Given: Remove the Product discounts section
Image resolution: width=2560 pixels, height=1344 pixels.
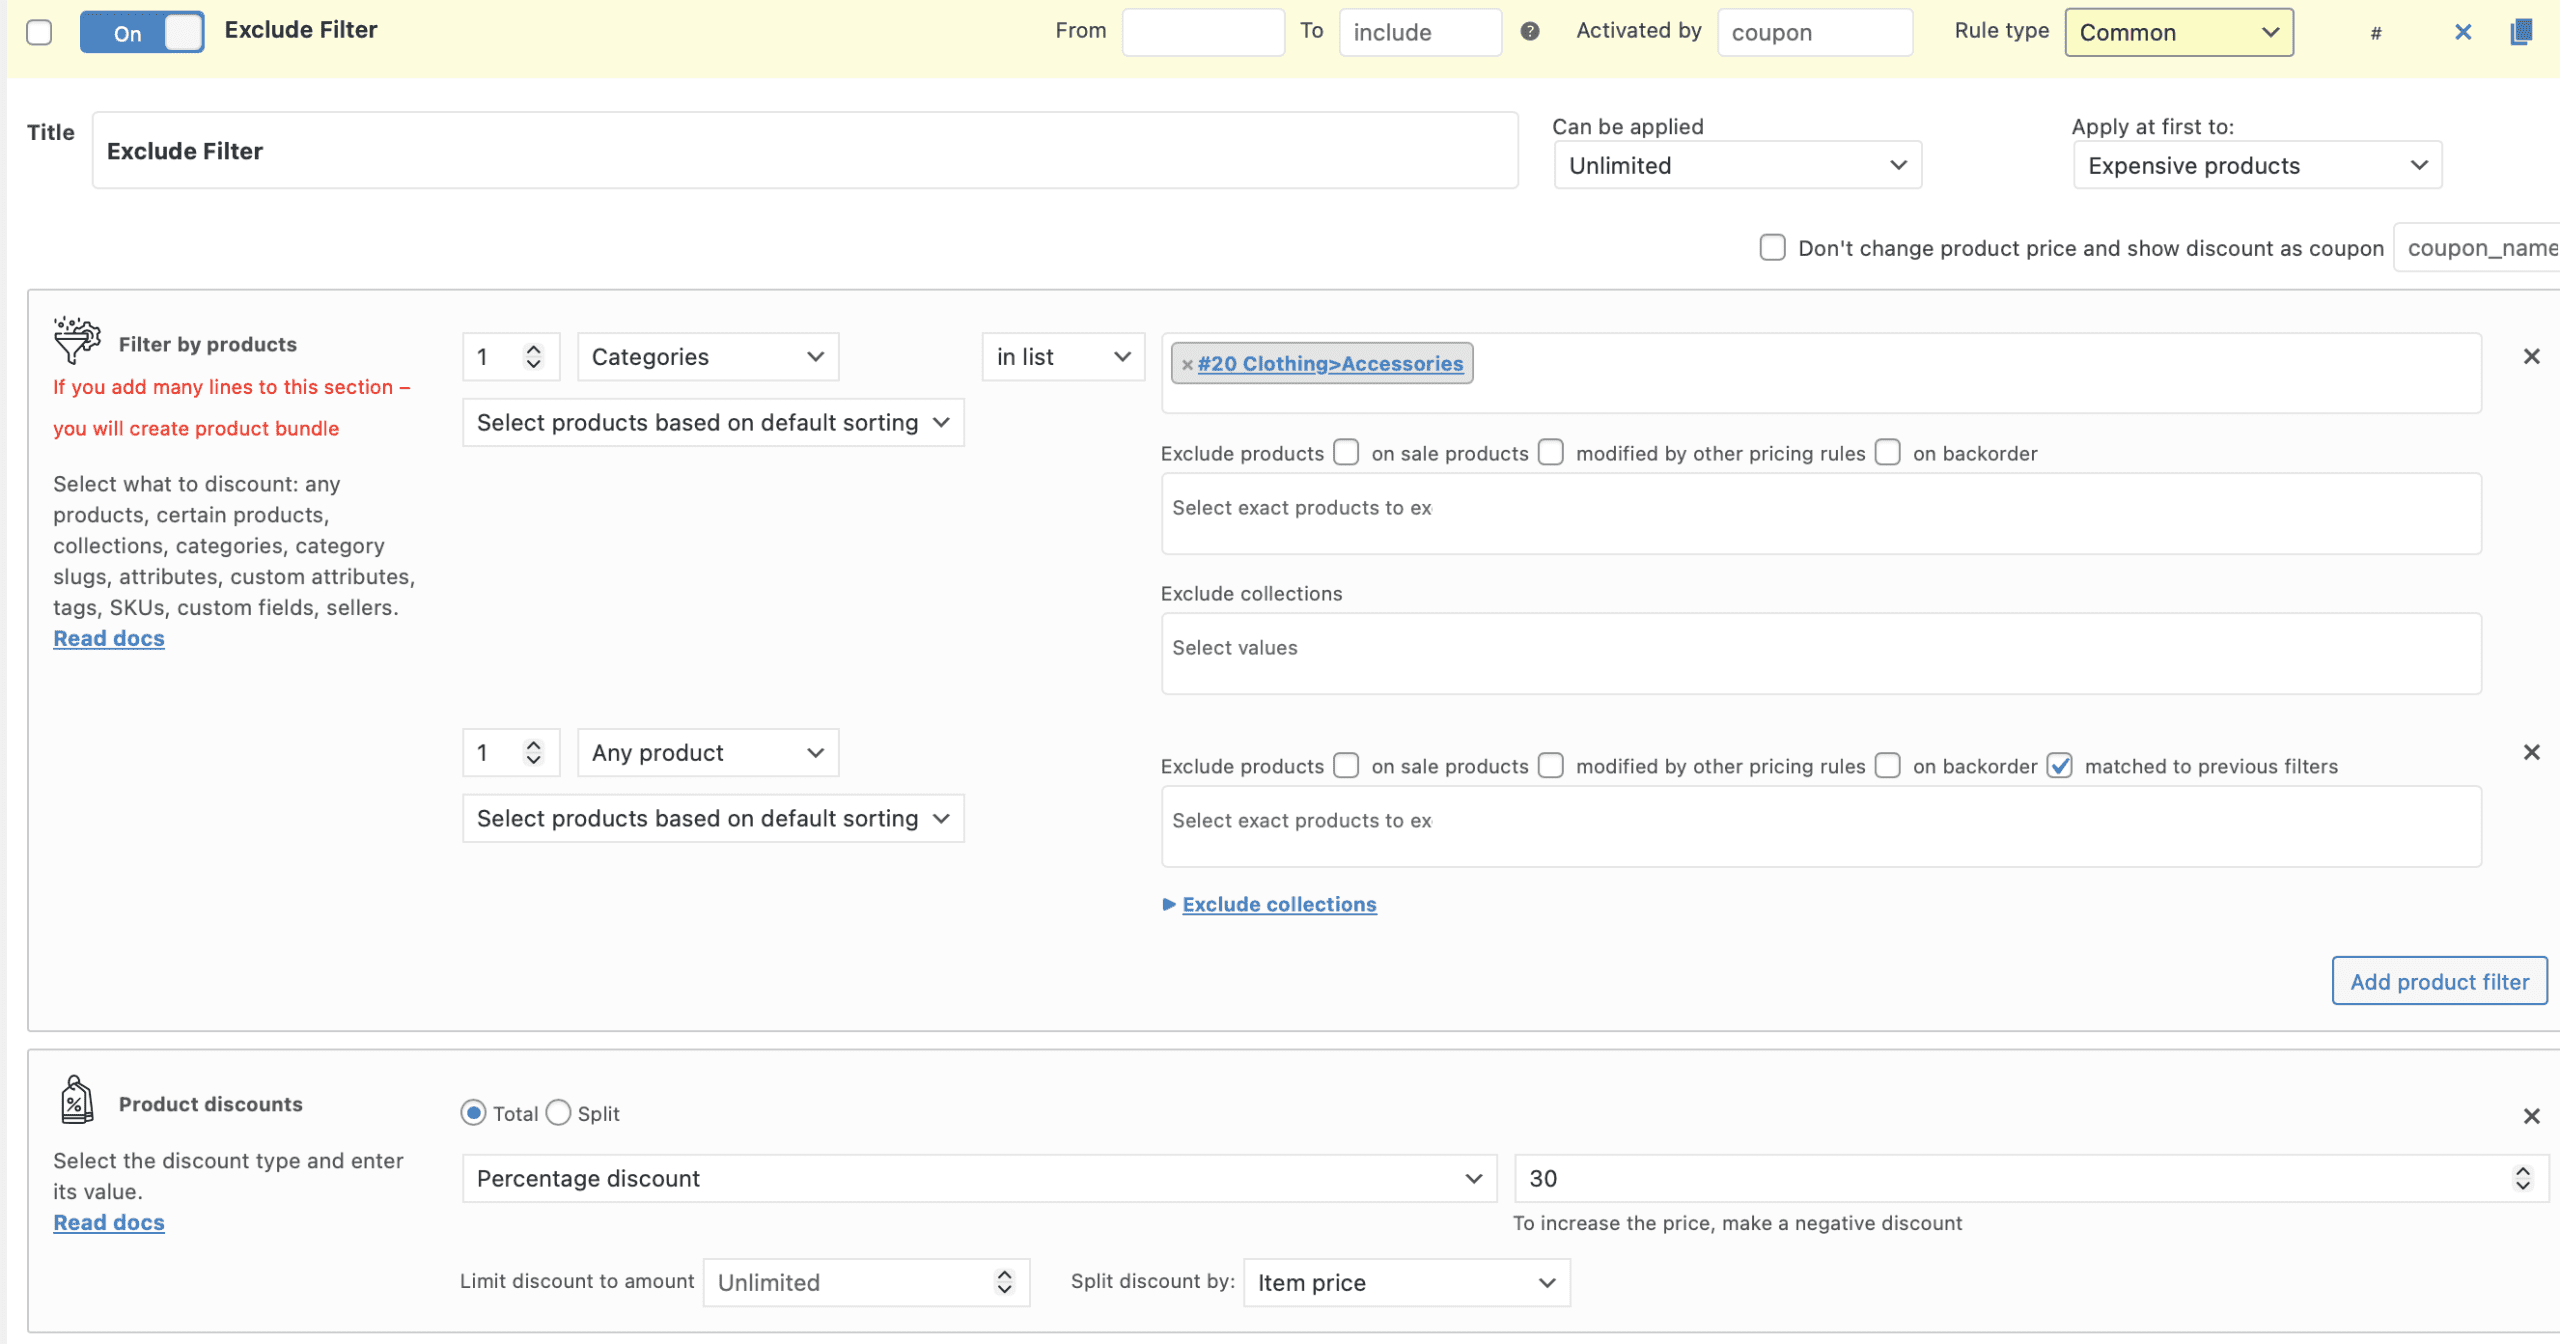Looking at the screenshot, I should click(2531, 1115).
